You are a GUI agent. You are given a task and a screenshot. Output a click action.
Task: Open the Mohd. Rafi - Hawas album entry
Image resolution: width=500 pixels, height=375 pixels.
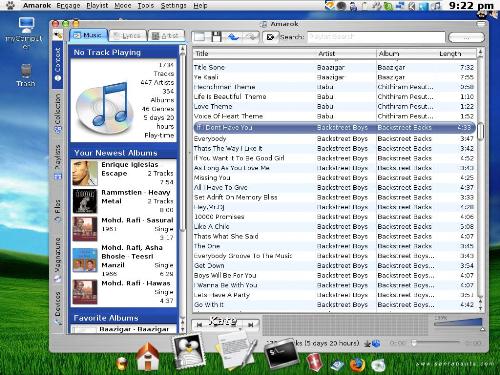tap(123, 292)
